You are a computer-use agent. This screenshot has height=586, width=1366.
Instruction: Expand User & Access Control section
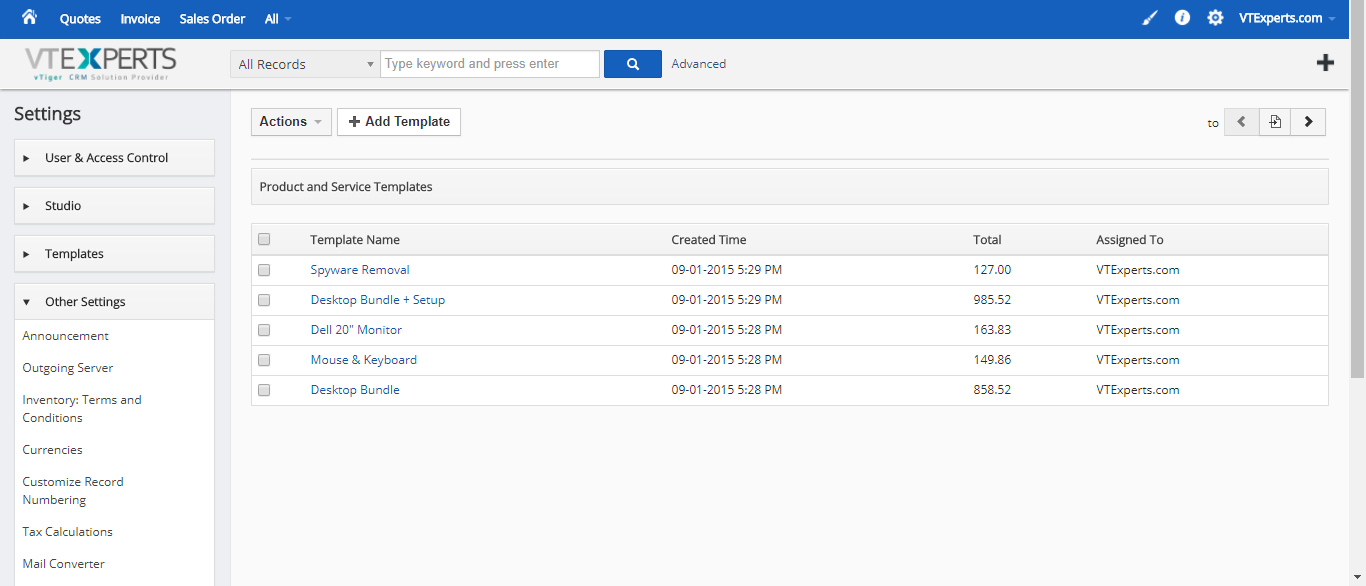coord(114,158)
